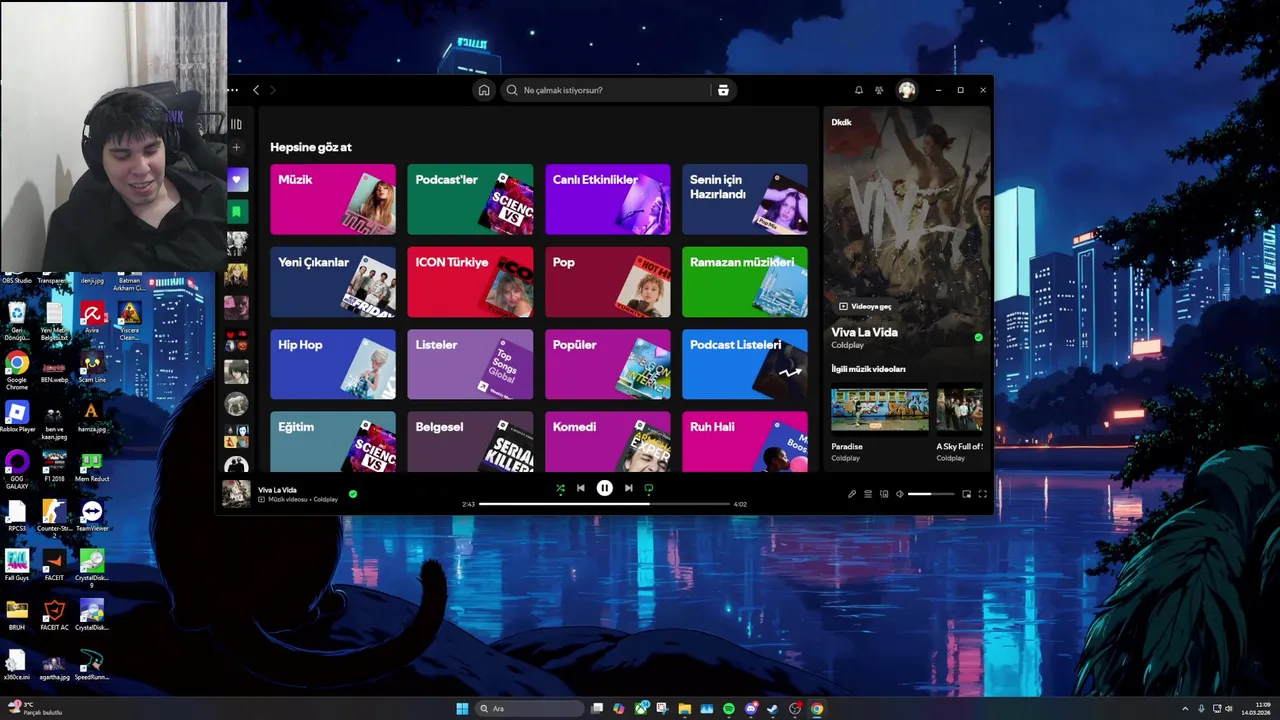Open ICON Türkiye category
Image resolution: width=1280 pixels, height=720 pixels.
[x=470, y=282]
